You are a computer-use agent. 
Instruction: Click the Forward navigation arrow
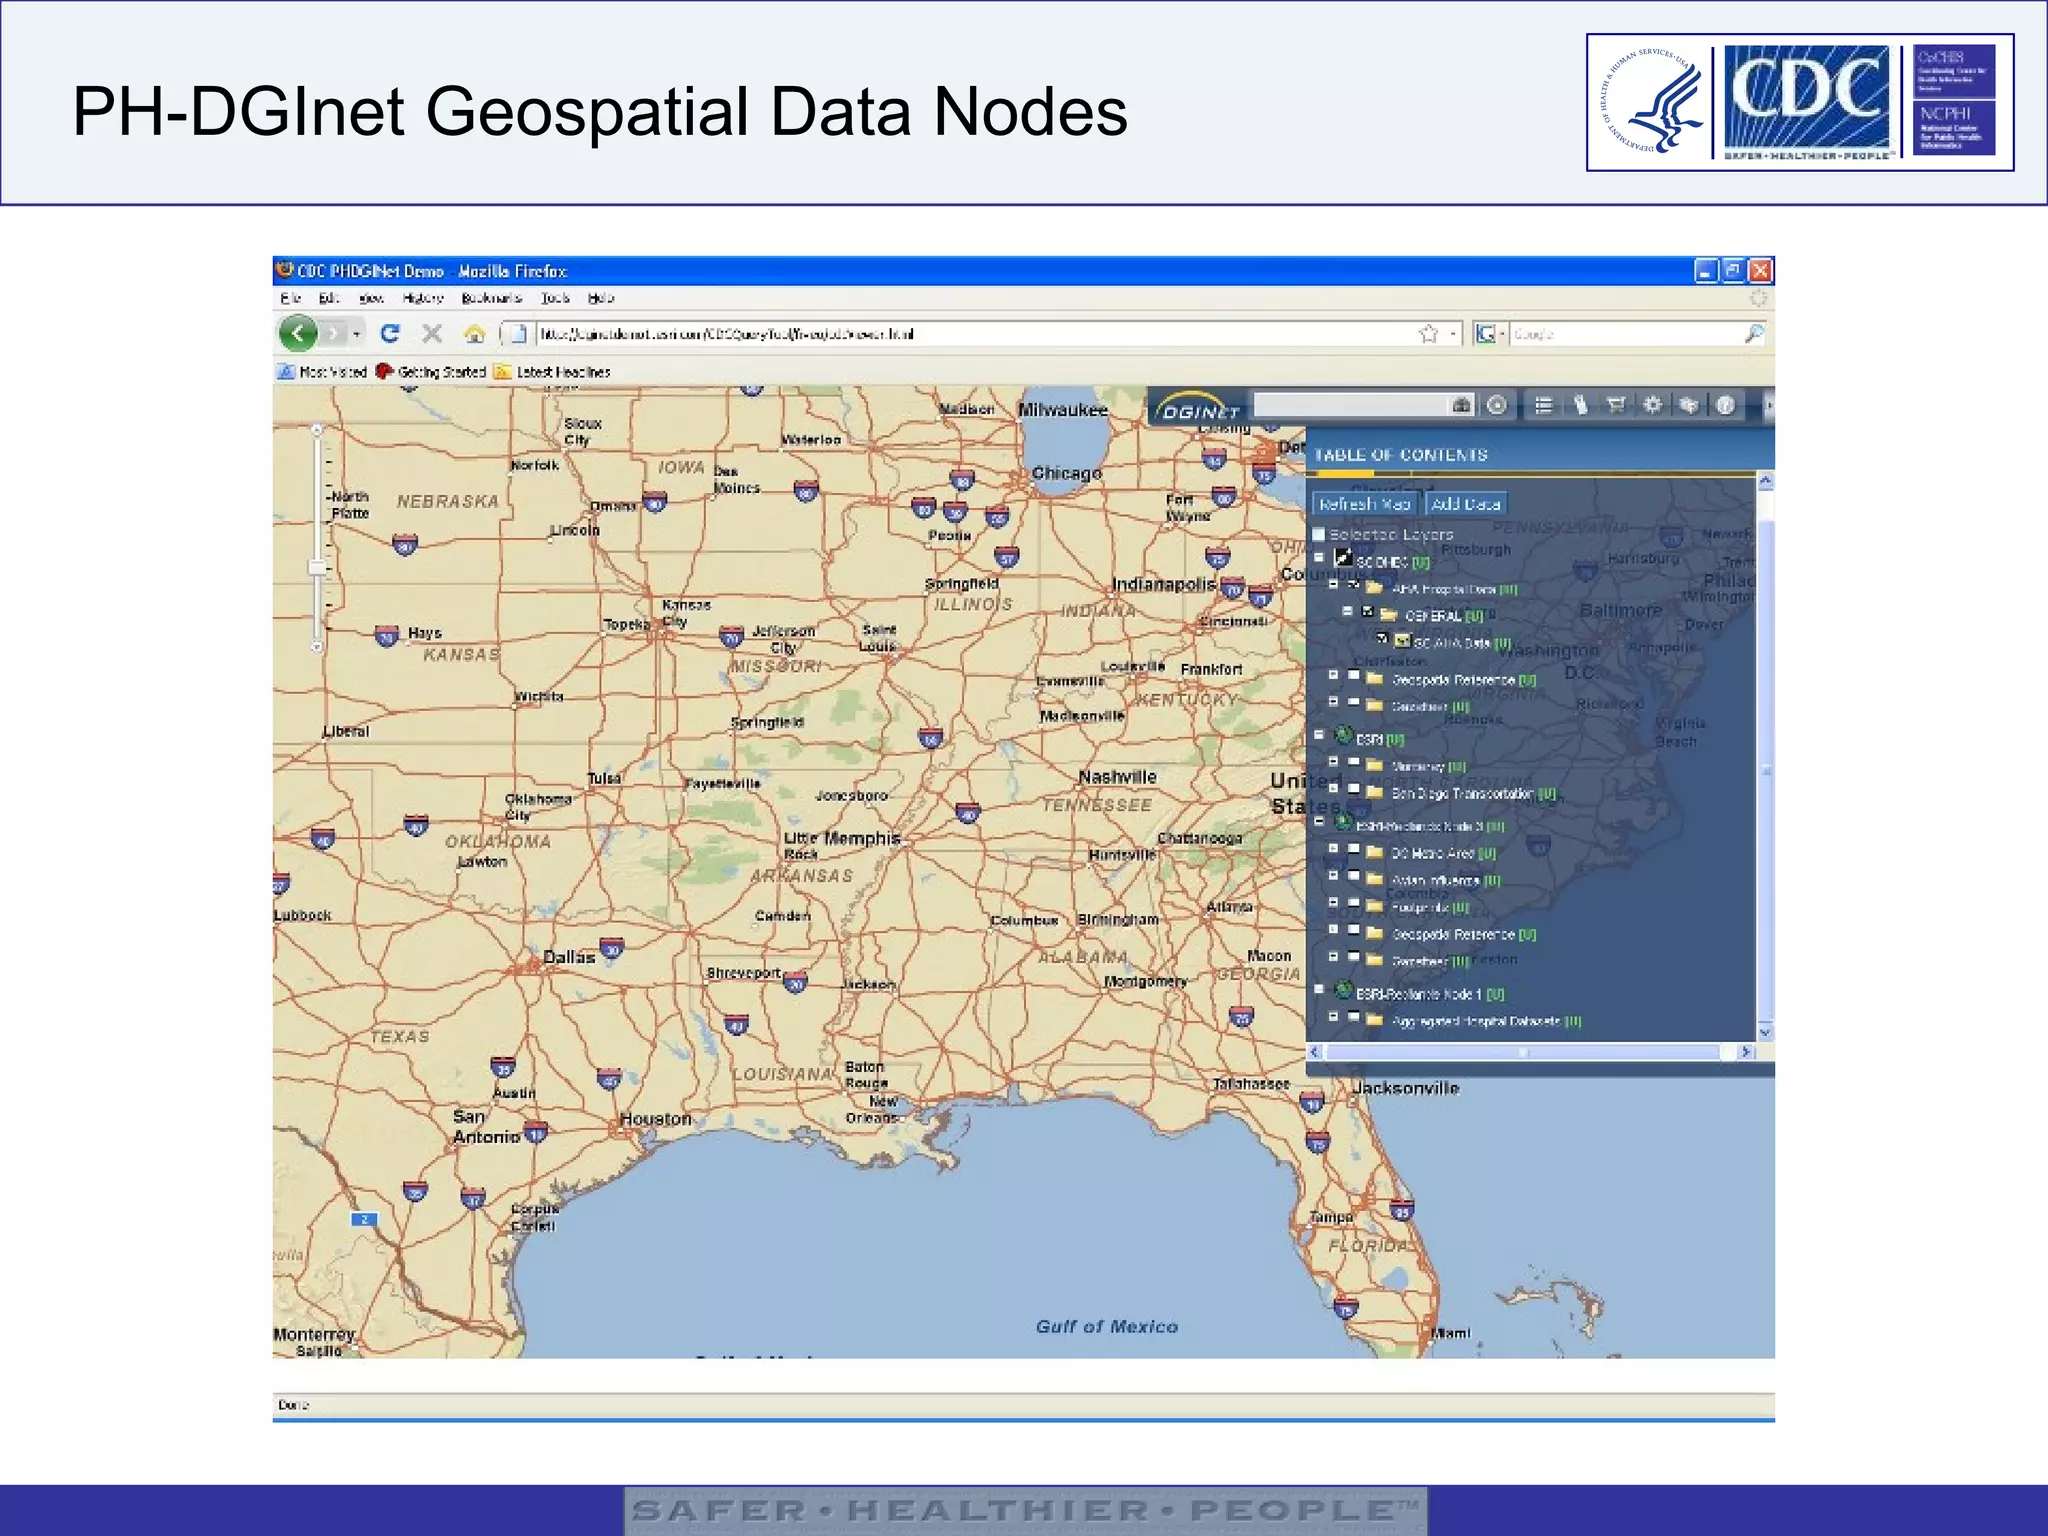[x=334, y=333]
